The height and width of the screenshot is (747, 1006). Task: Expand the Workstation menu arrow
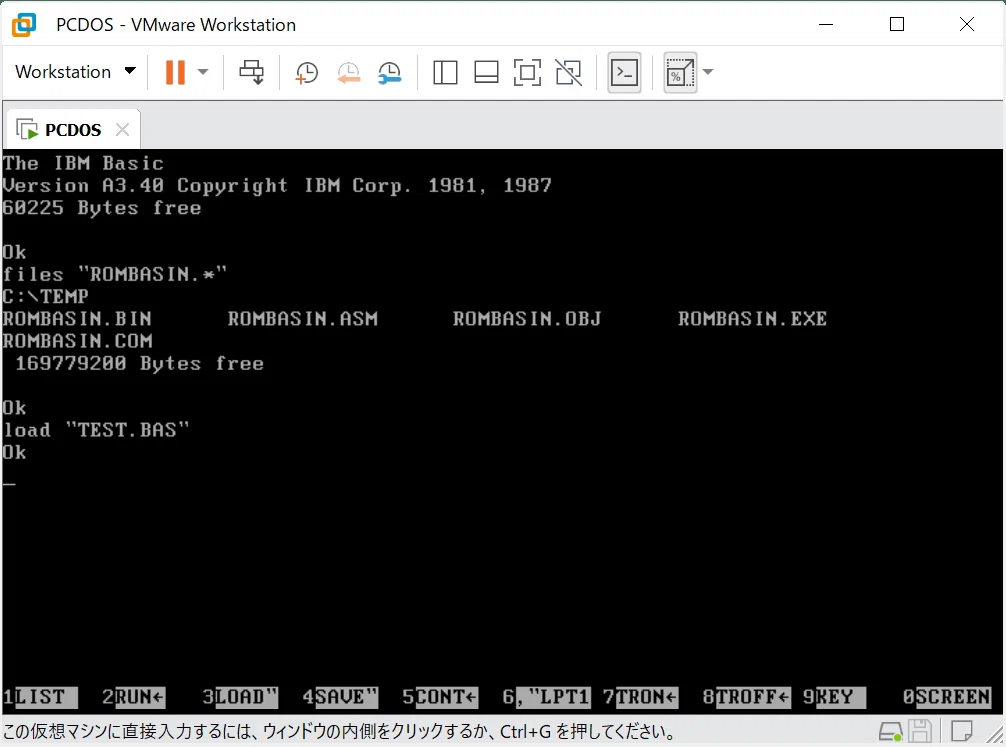[130, 71]
